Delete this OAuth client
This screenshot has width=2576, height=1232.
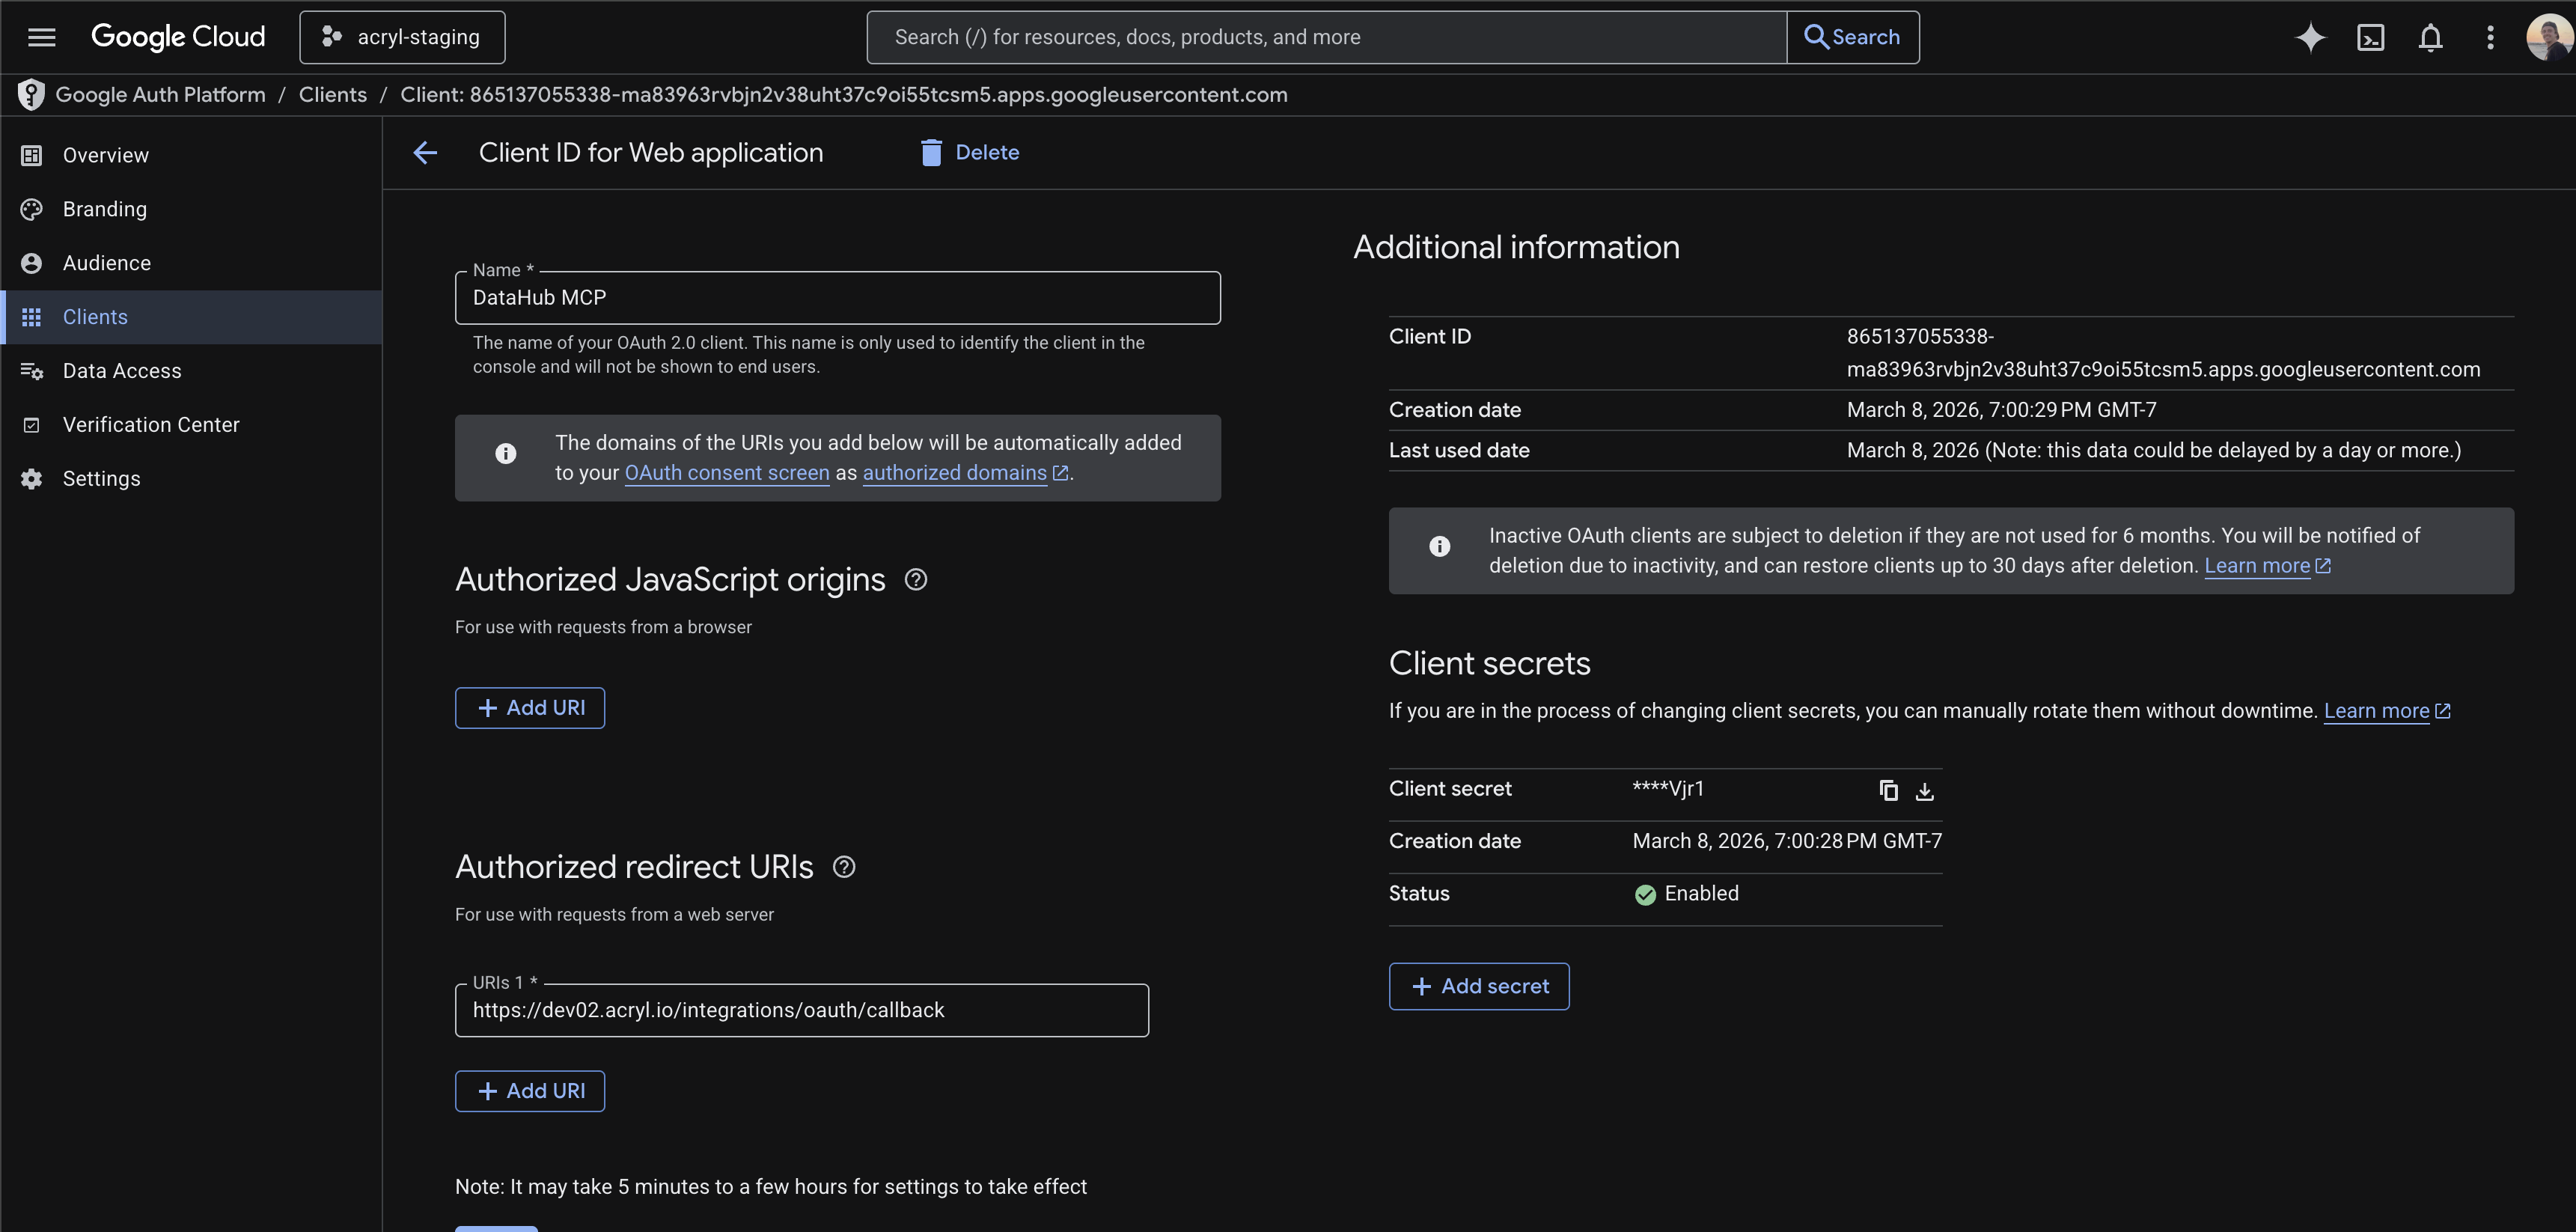(969, 152)
